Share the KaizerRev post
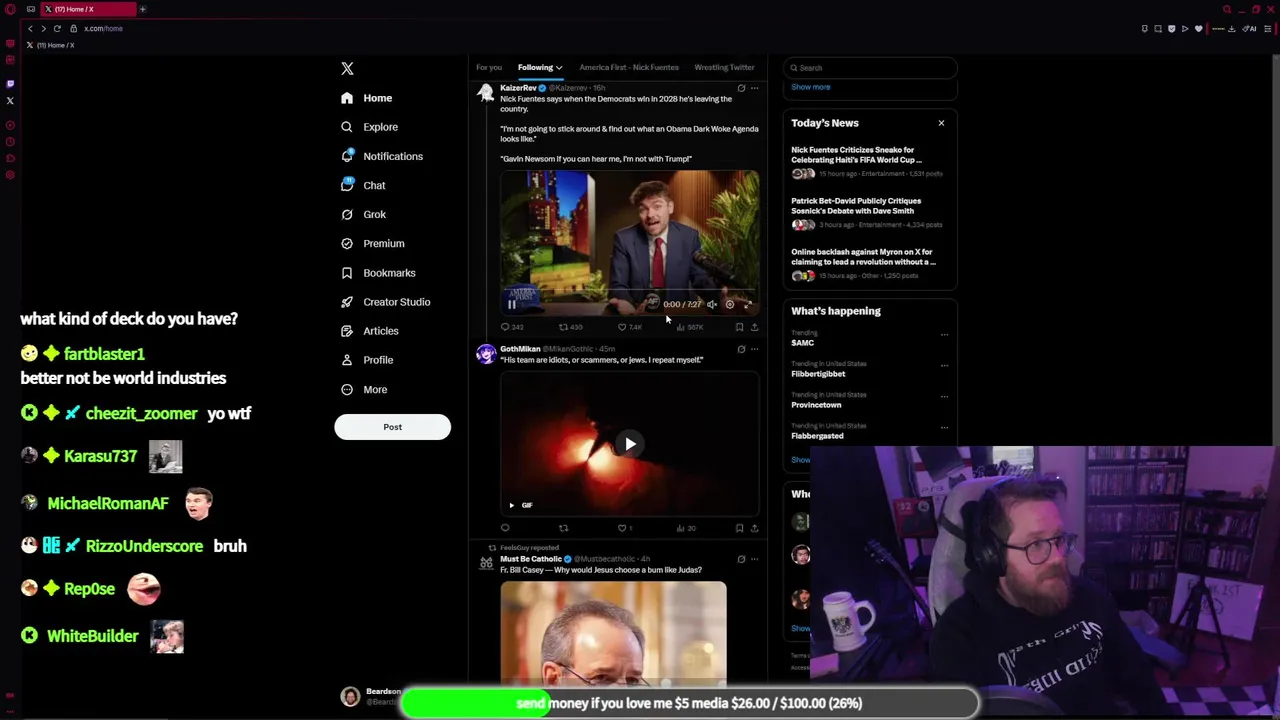Screen dimensions: 1280x720 point(754,327)
